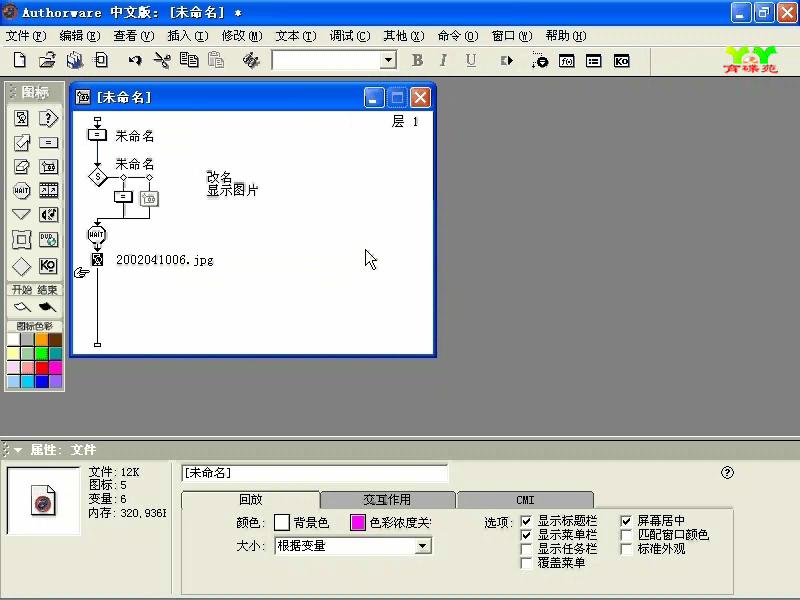
Task: Select the Display icon in the palette
Action: click(x=21, y=118)
